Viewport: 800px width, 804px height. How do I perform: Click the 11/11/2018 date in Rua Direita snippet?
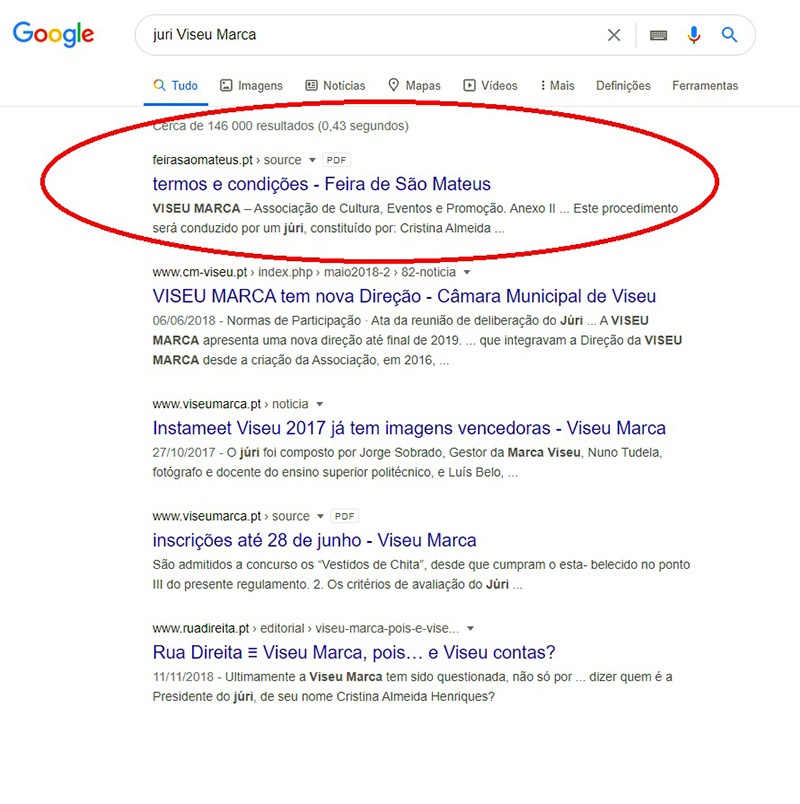click(183, 677)
